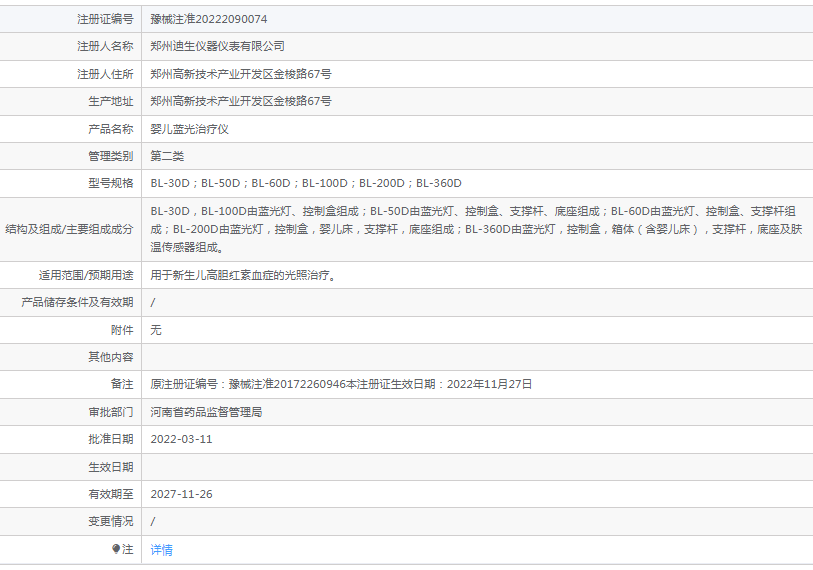The image size is (813, 570).
Task: Select the slash value in the 产品储存条件及有效期 row
Action: [x=152, y=302]
